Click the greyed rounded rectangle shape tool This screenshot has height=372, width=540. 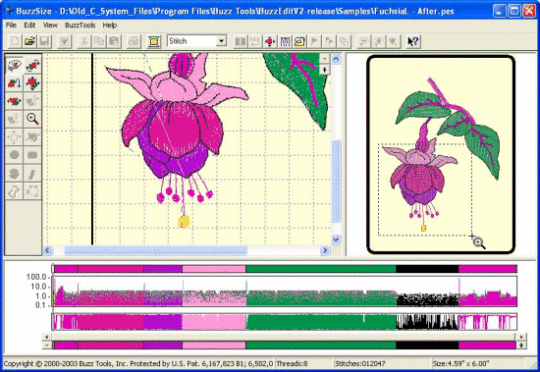(x=32, y=155)
